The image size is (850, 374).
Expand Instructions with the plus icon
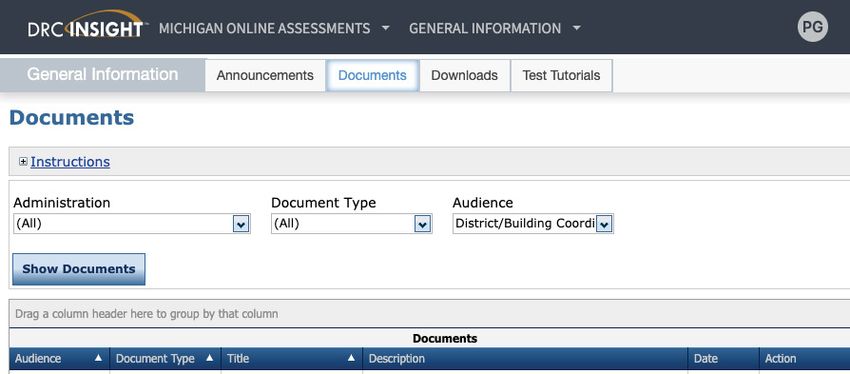[x=23, y=162]
